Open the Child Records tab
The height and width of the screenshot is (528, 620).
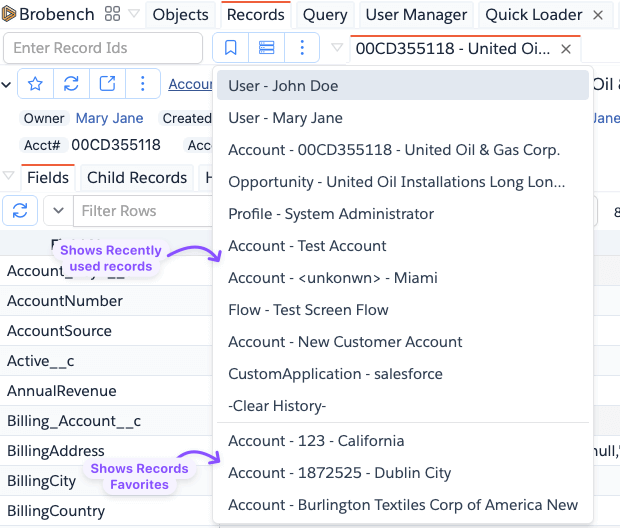pyautogui.click(x=137, y=178)
